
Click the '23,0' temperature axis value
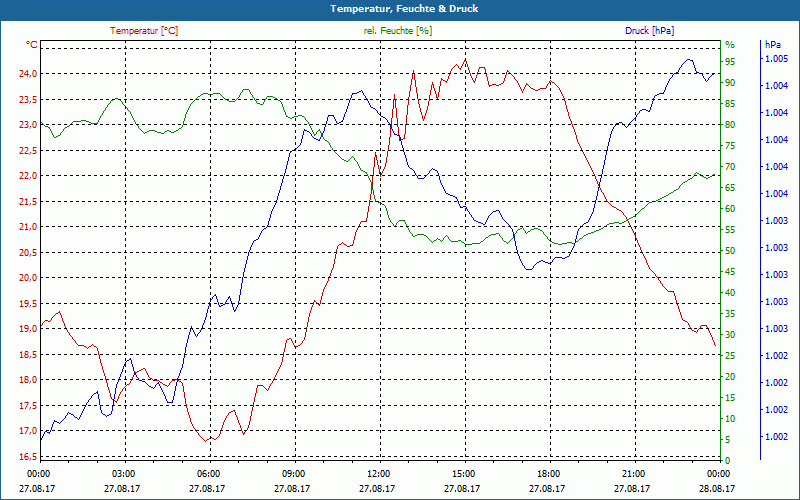(x=28, y=124)
